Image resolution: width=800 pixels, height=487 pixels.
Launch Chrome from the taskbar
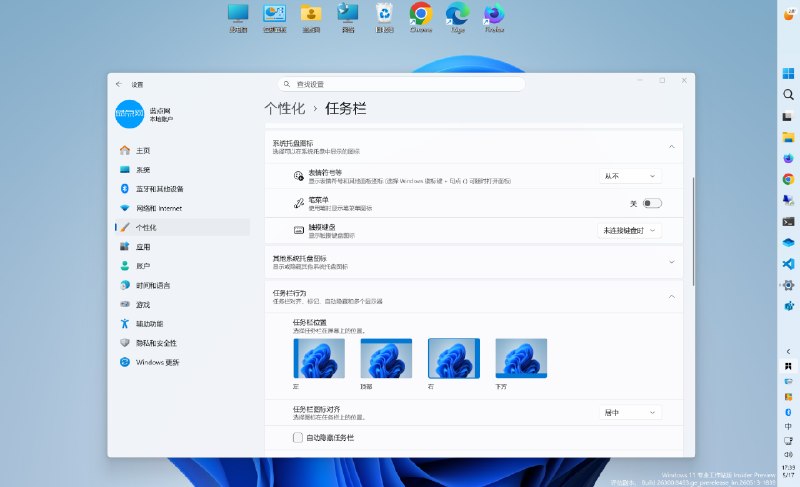coord(788,179)
